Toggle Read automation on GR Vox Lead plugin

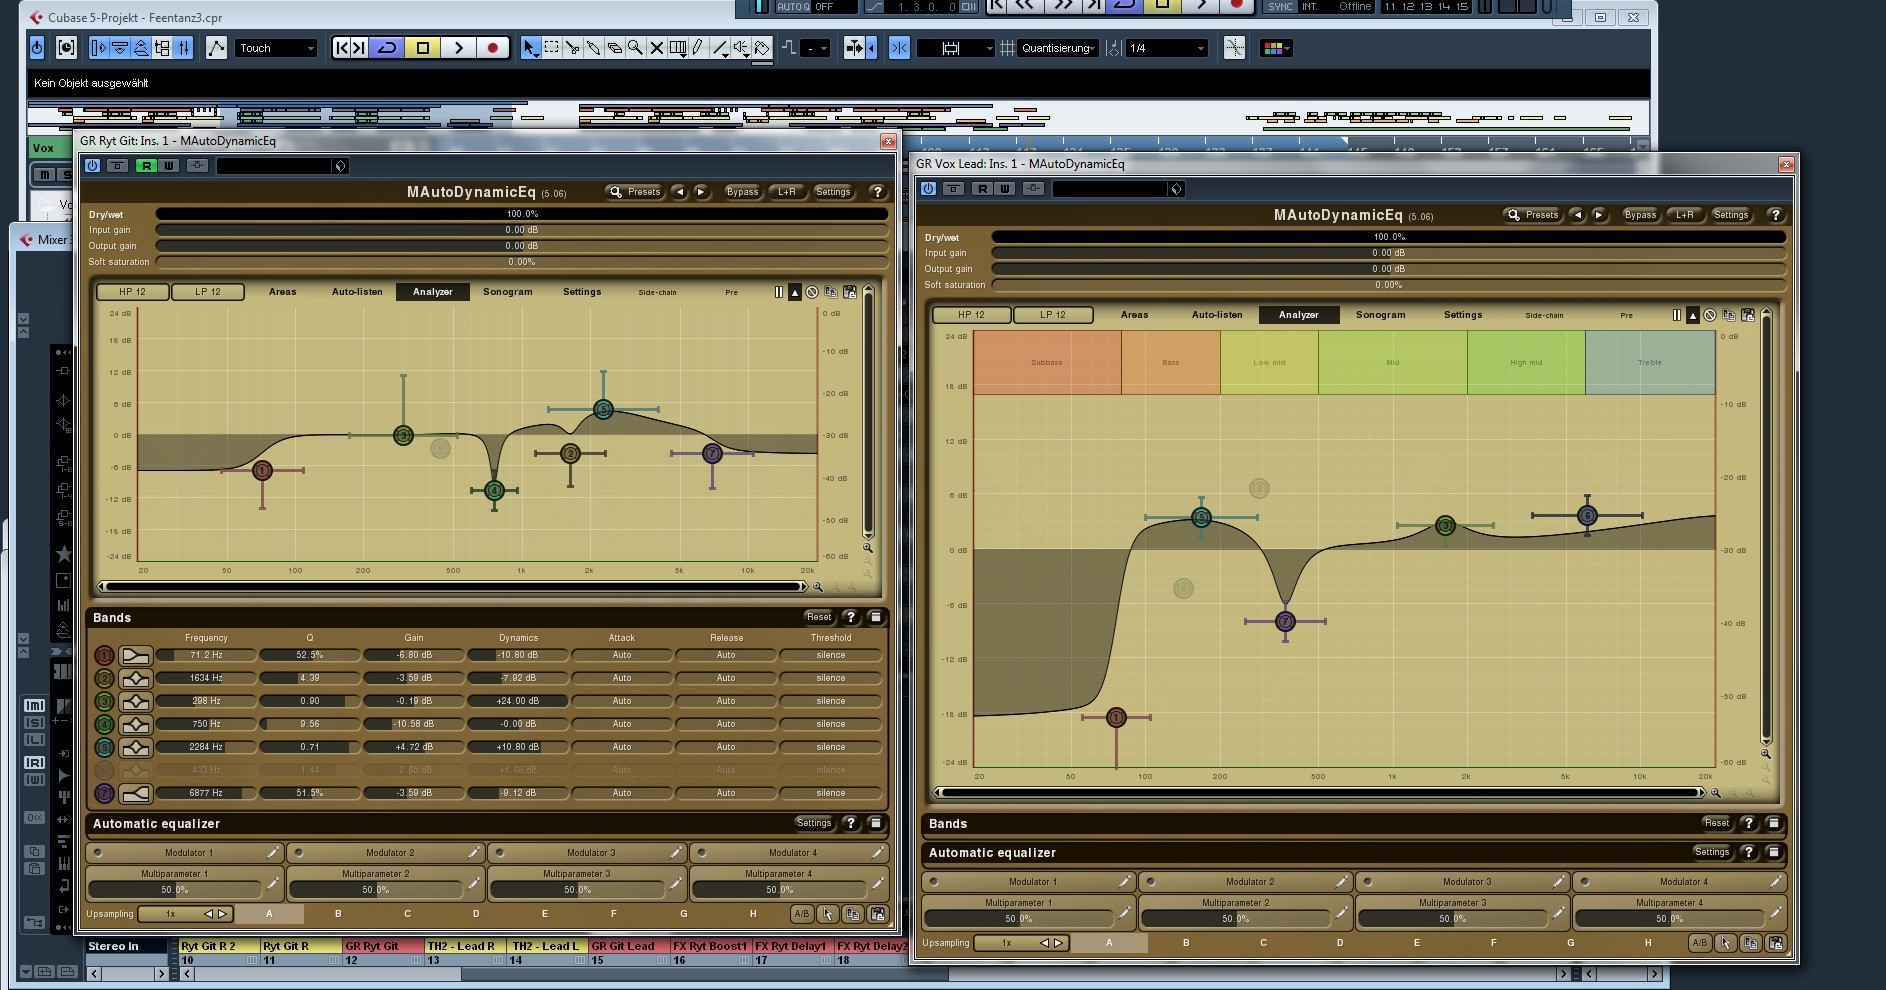coord(983,188)
